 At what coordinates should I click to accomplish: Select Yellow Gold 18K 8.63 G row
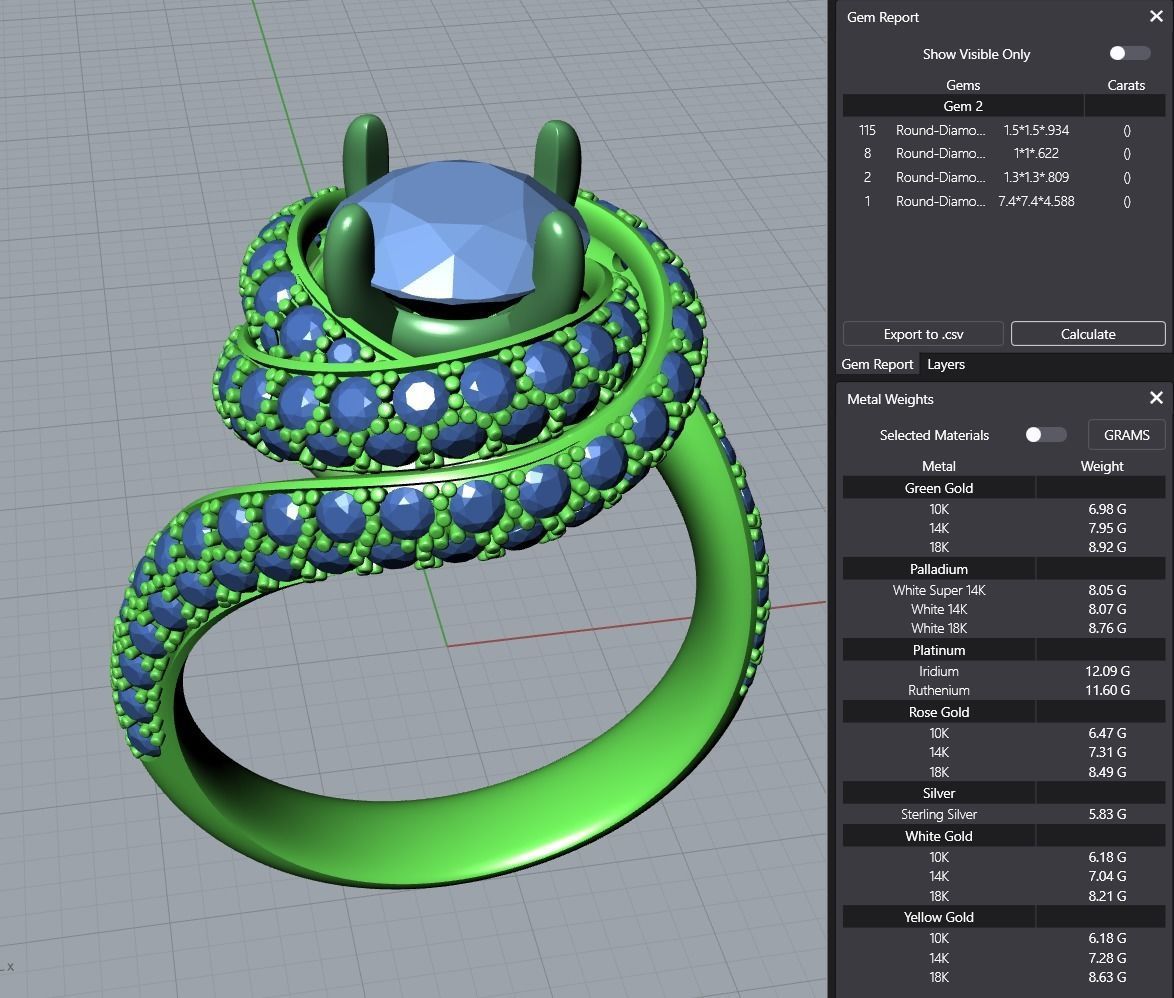pyautogui.click(x=1004, y=977)
